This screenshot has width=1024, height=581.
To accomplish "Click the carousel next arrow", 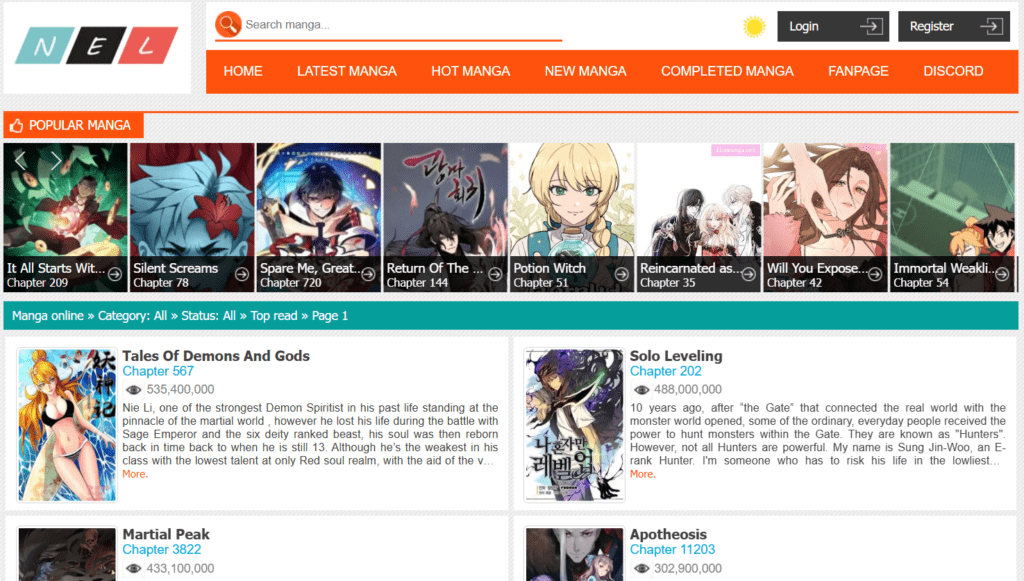I will 56,160.
